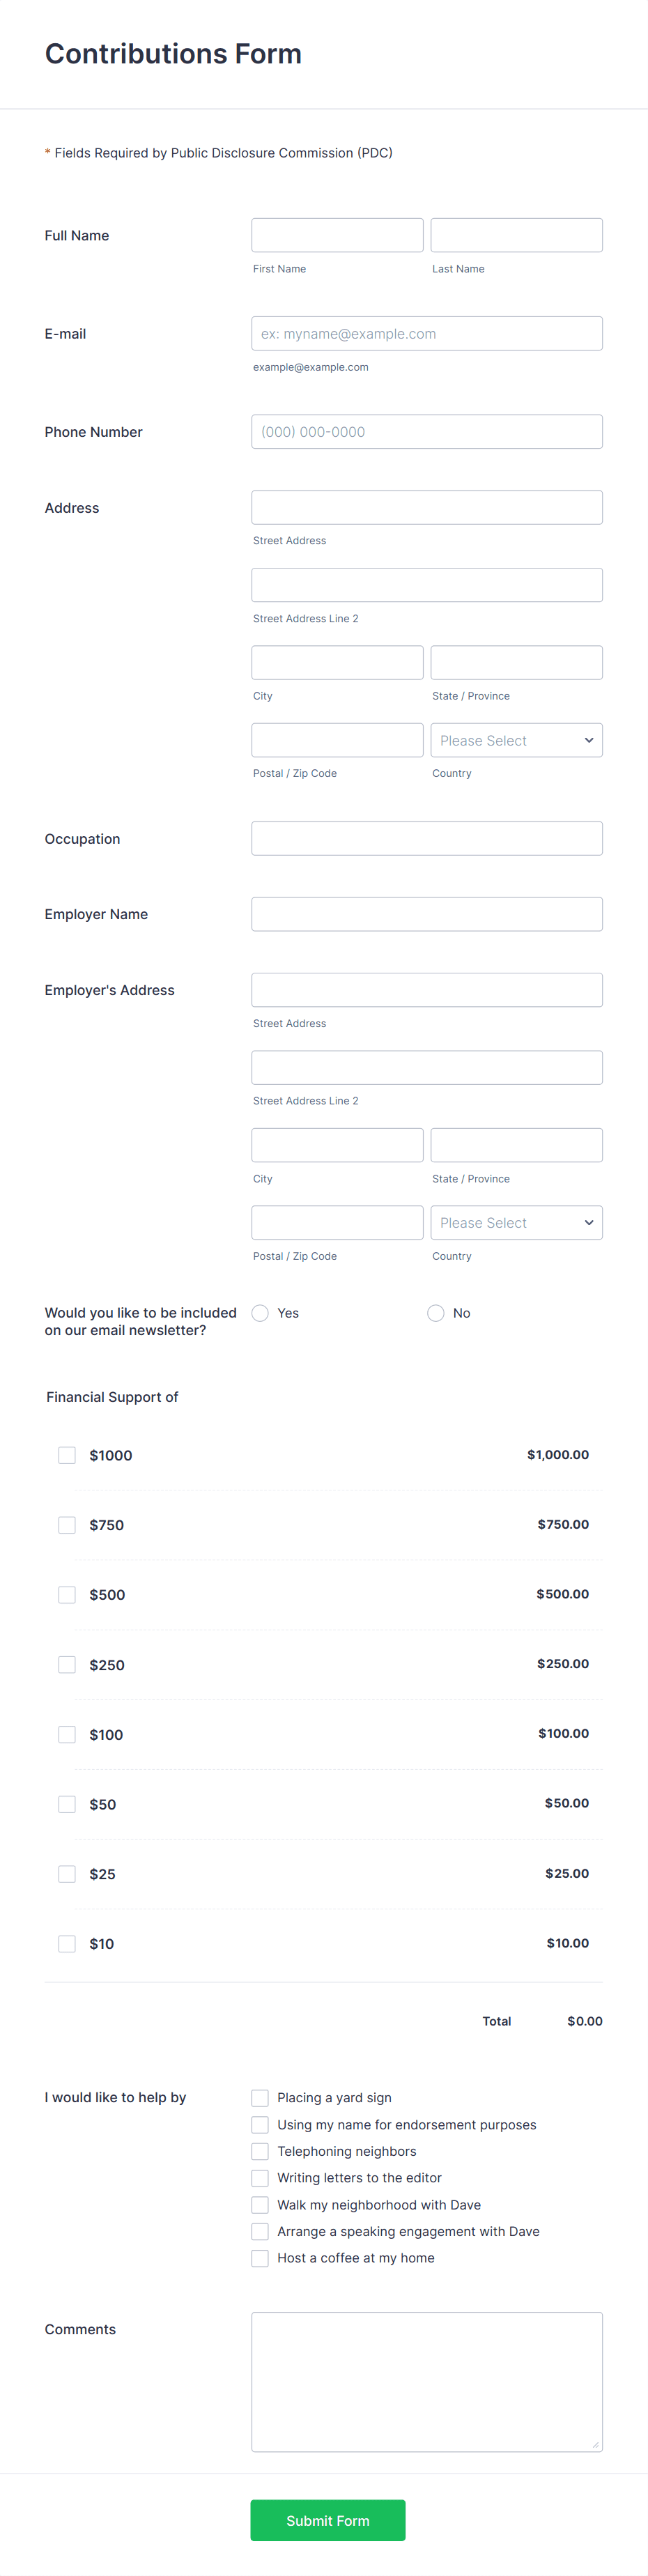
Task: Click the Submit Form button
Action: (x=328, y=2520)
